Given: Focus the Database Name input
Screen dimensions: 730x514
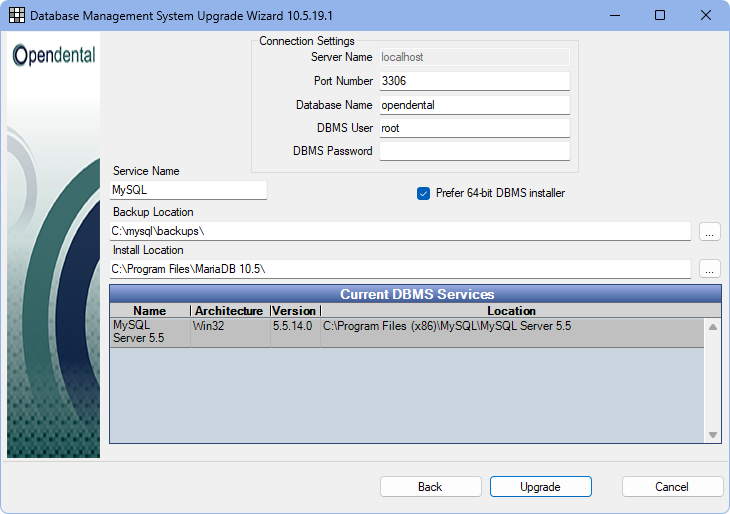Looking at the screenshot, I should (x=474, y=105).
